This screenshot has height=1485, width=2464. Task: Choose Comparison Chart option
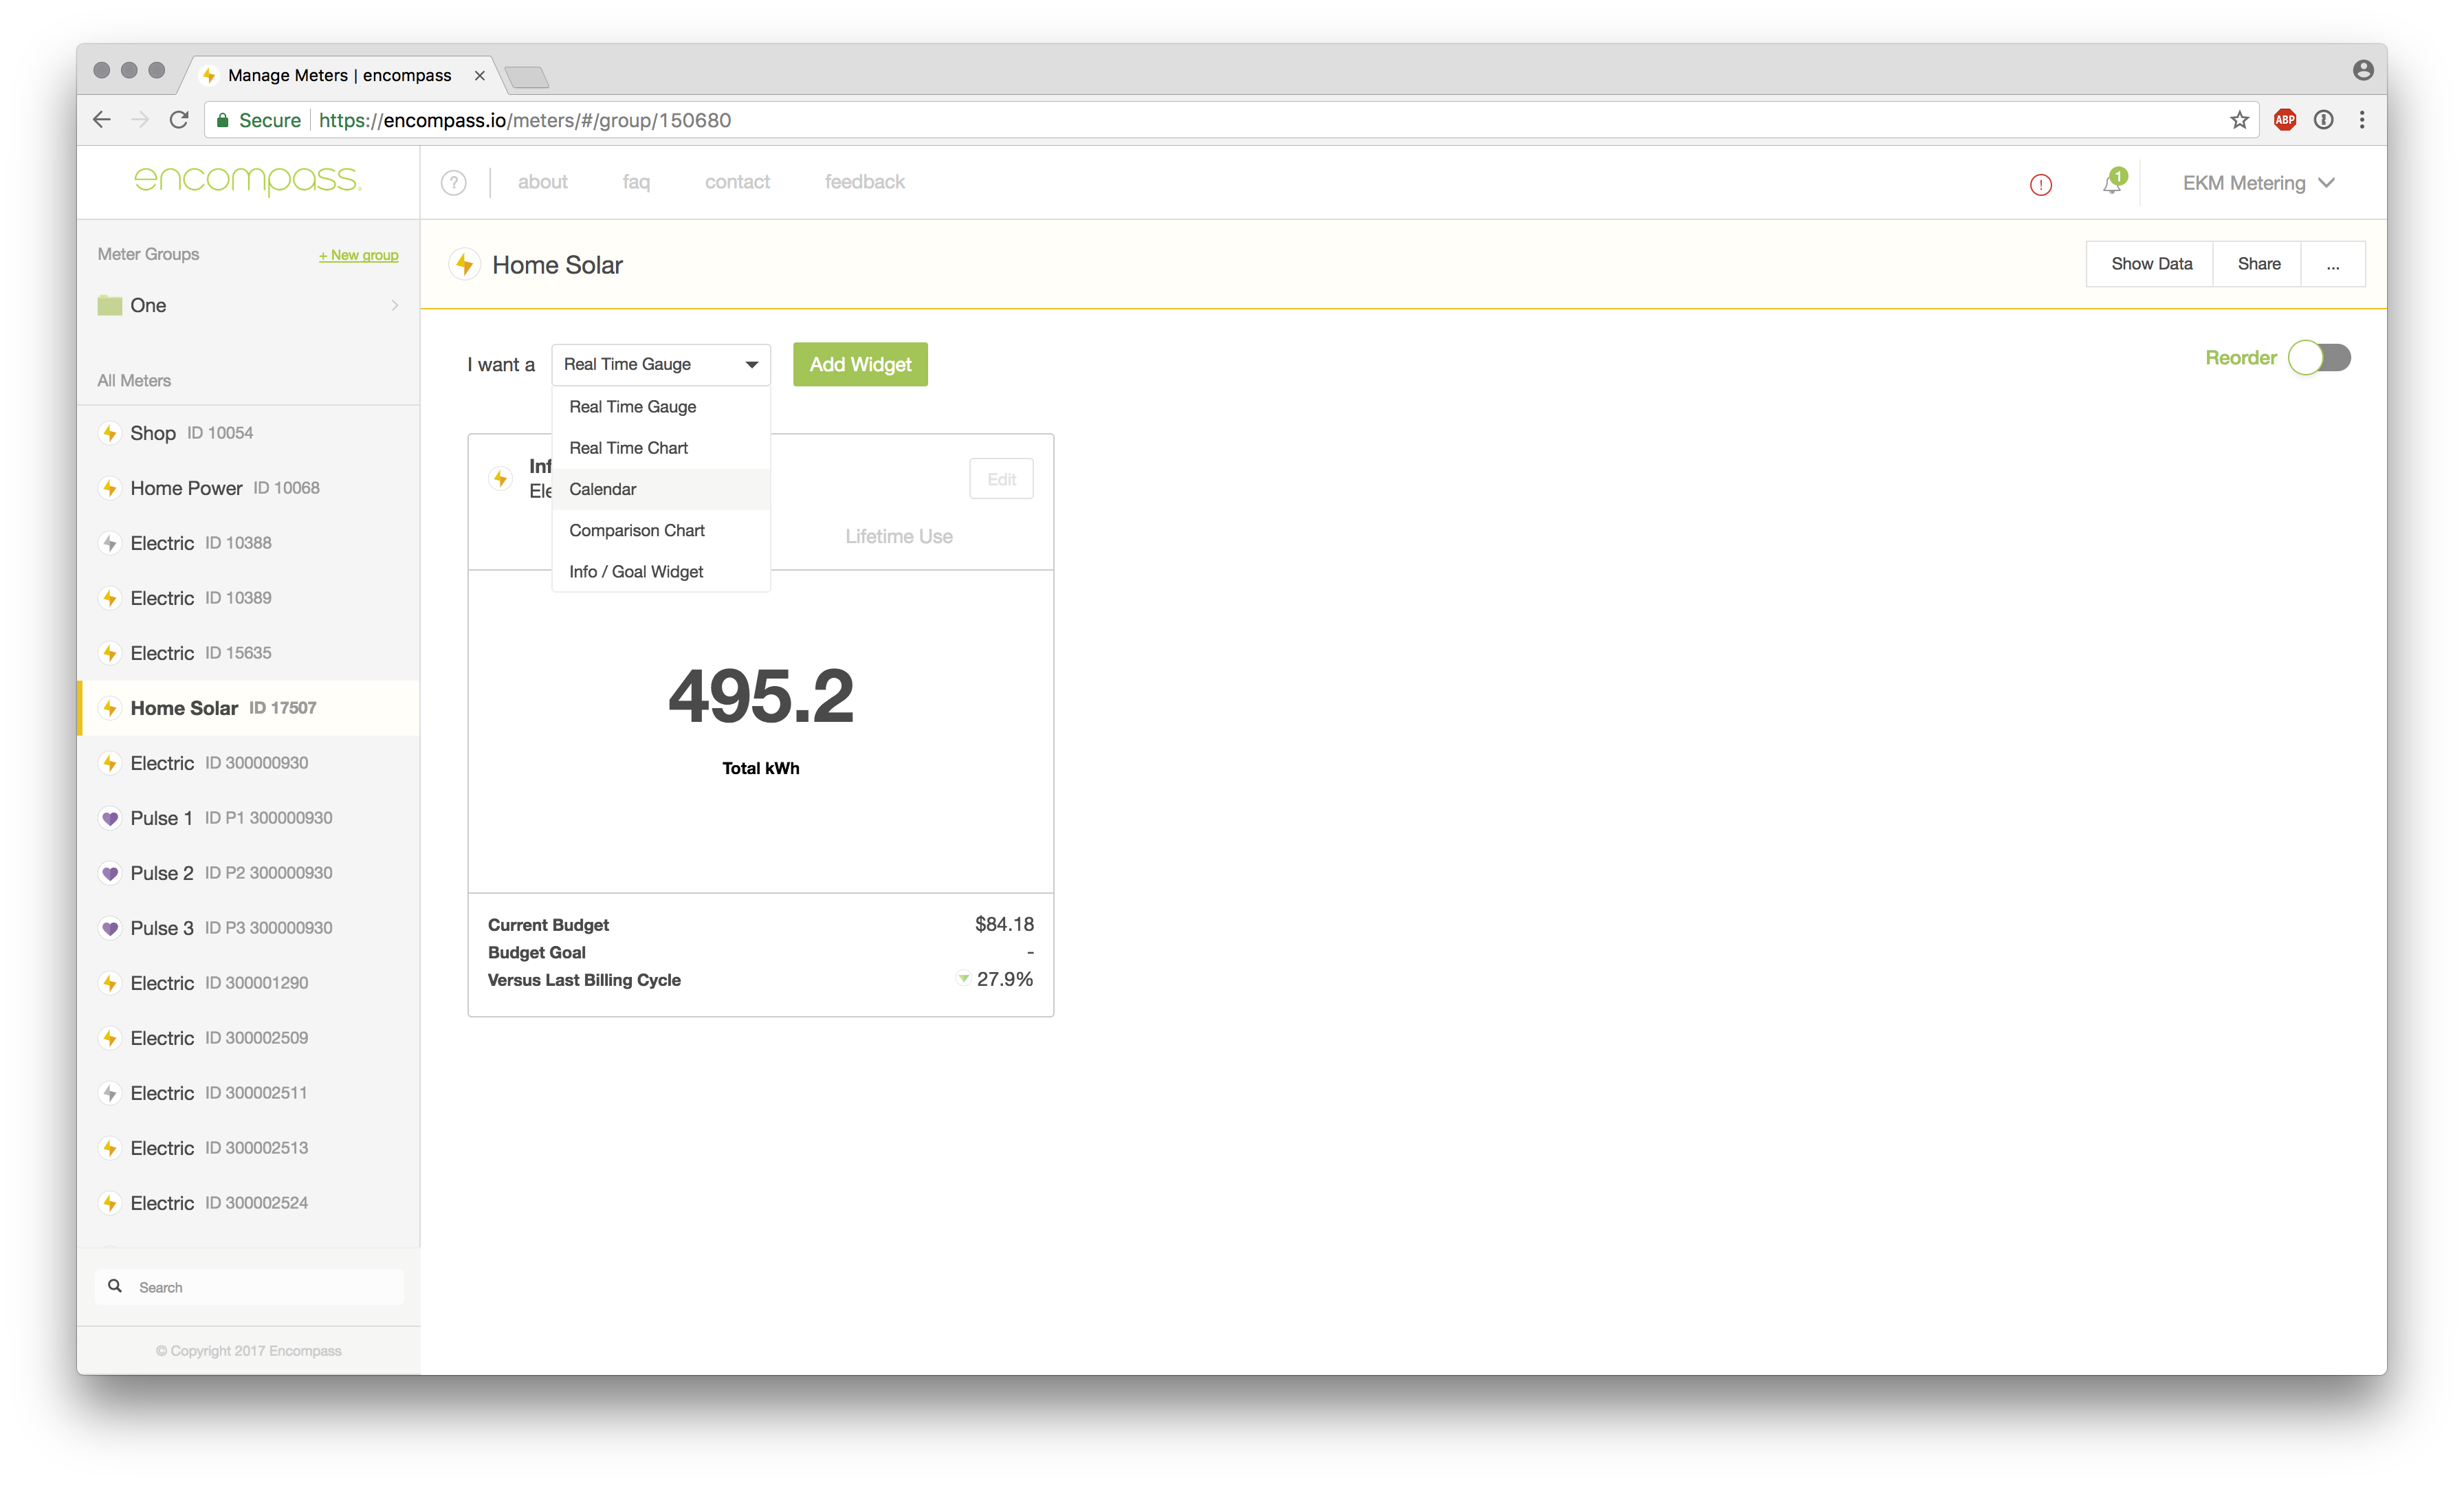pyautogui.click(x=637, y=530)
